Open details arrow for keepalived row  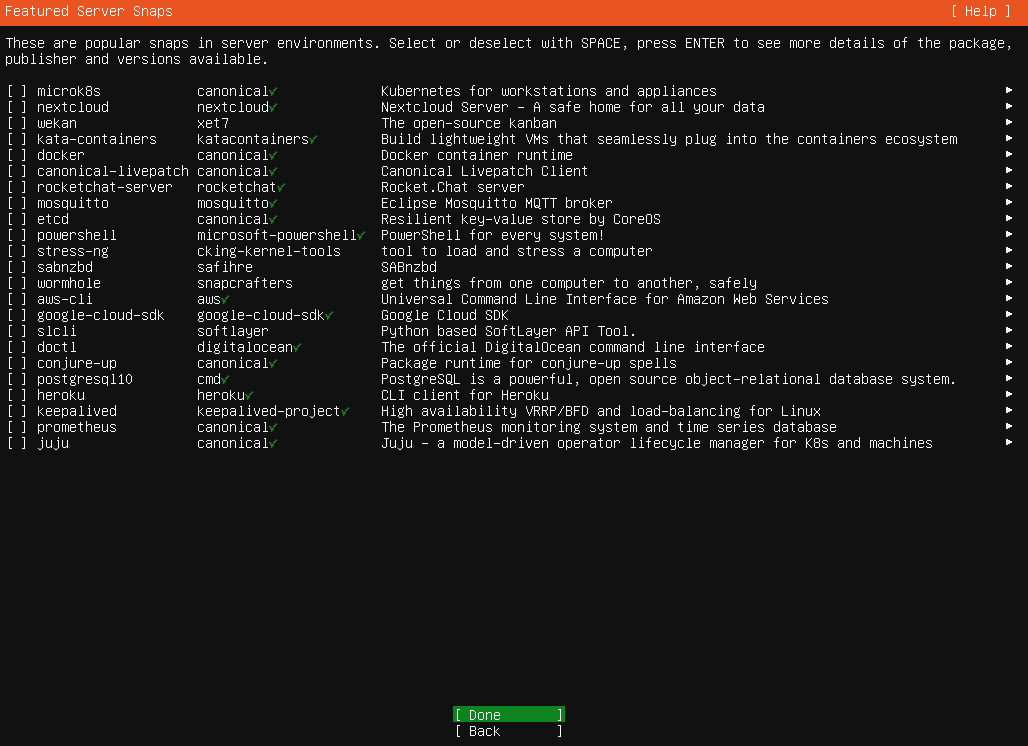point(1009,410)
